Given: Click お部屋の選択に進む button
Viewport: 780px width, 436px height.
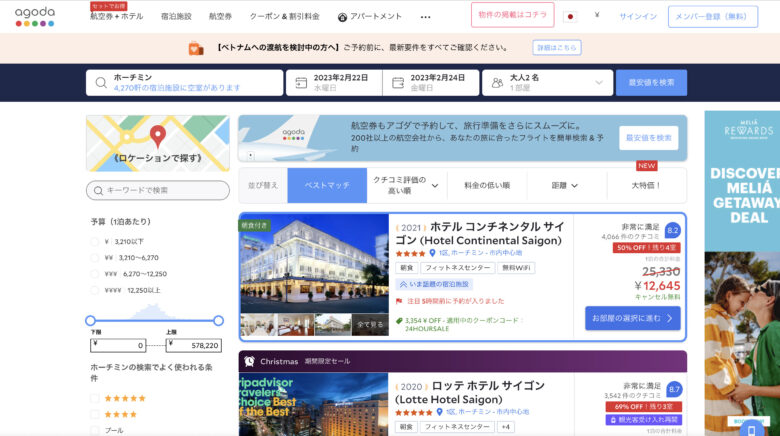Looking at the screenshot, I should 633,318.
